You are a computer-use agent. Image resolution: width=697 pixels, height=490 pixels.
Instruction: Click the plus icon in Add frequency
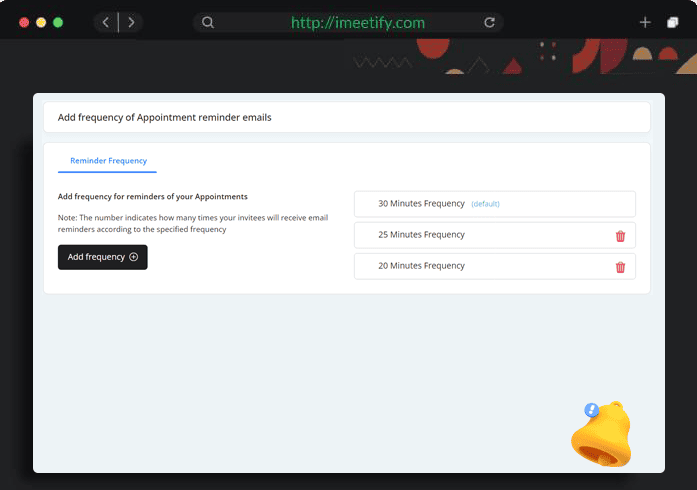tap(134, 257)
